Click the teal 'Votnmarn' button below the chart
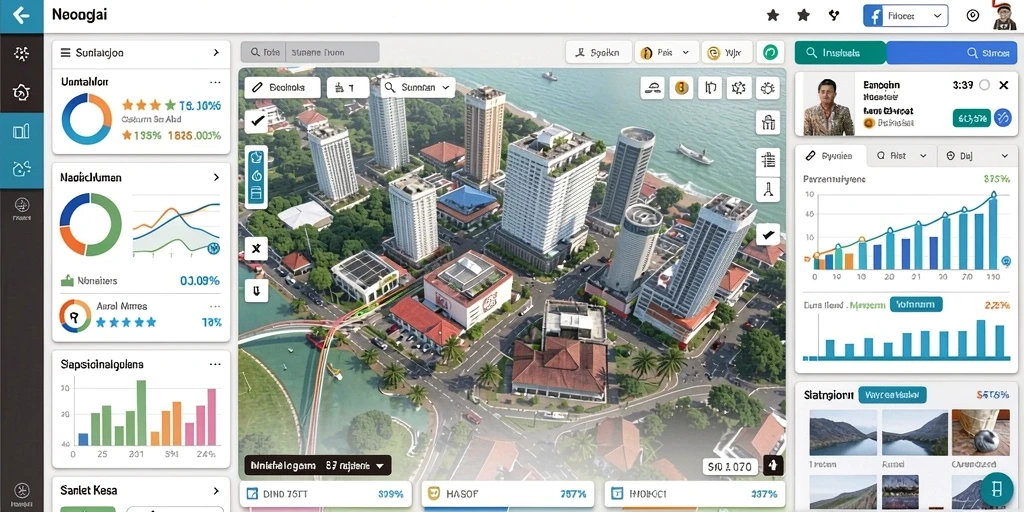This screenshot has height=512, width=1024. pyautogui.click(x=916, y=304)
